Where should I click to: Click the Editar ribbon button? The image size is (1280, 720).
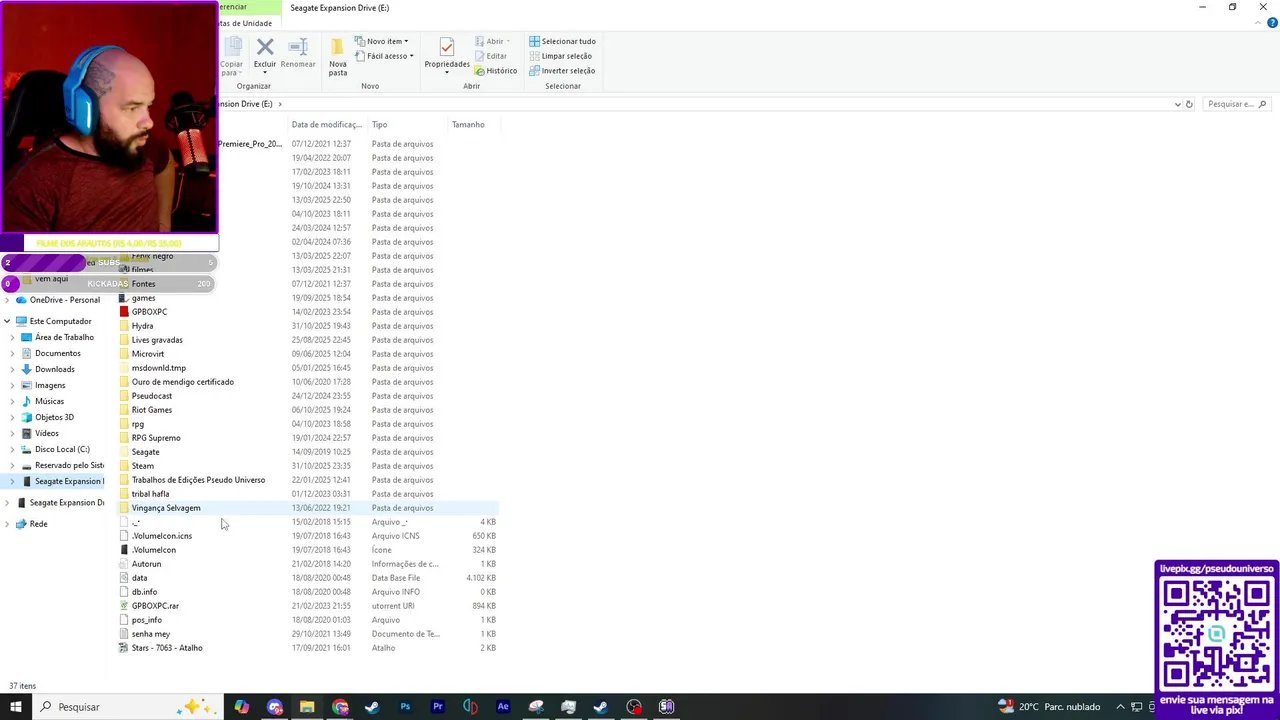pos(490,56)
